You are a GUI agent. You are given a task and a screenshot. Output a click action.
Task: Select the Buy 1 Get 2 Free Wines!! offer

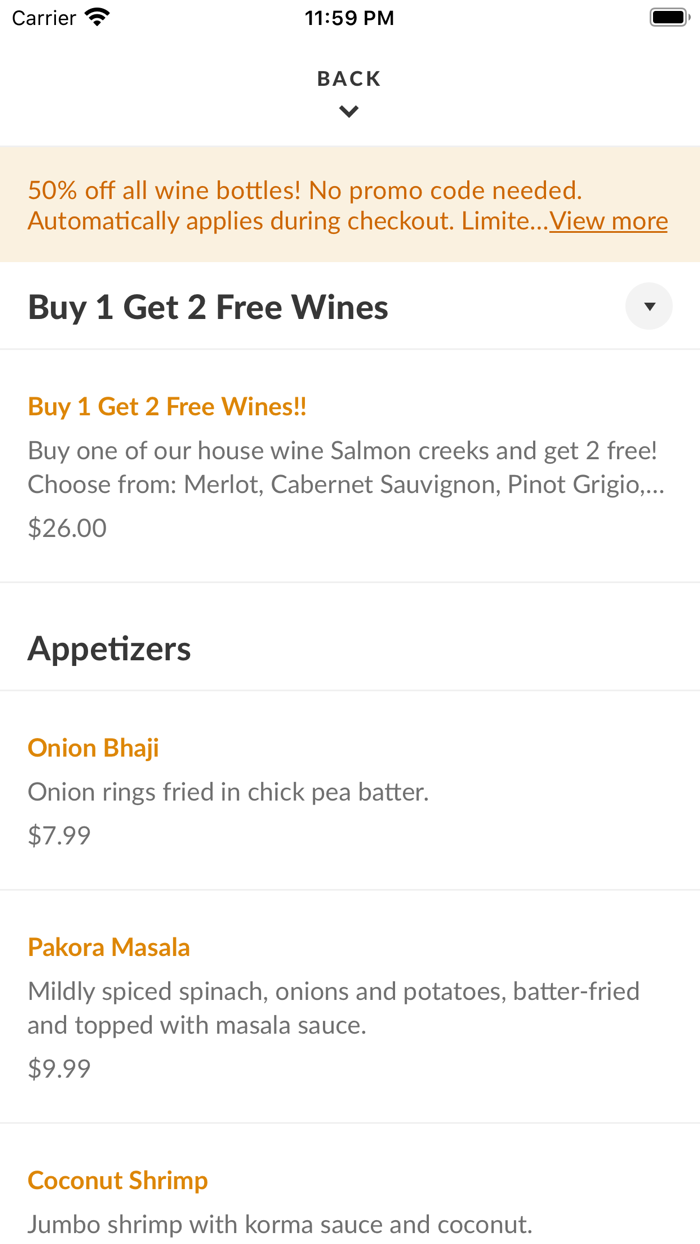(x=166, y=406)
